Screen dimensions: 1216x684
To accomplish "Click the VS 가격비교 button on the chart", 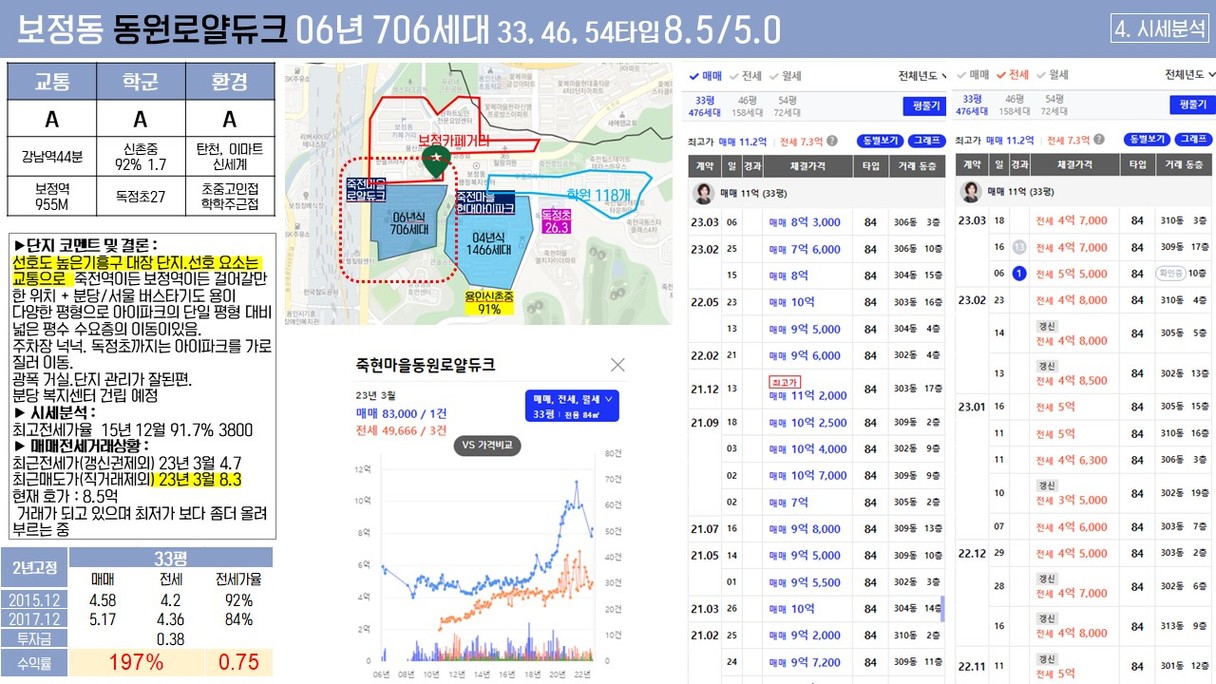I will coord(488,446).
